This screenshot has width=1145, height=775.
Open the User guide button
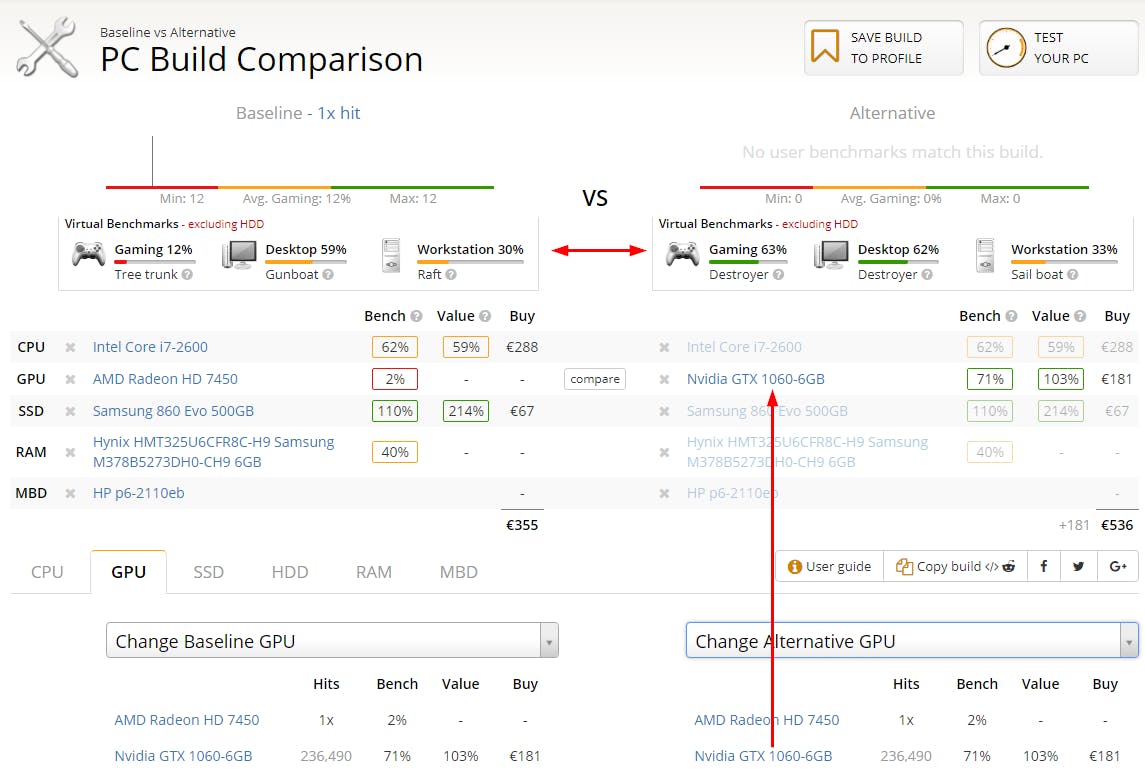(x=830, y=566)
